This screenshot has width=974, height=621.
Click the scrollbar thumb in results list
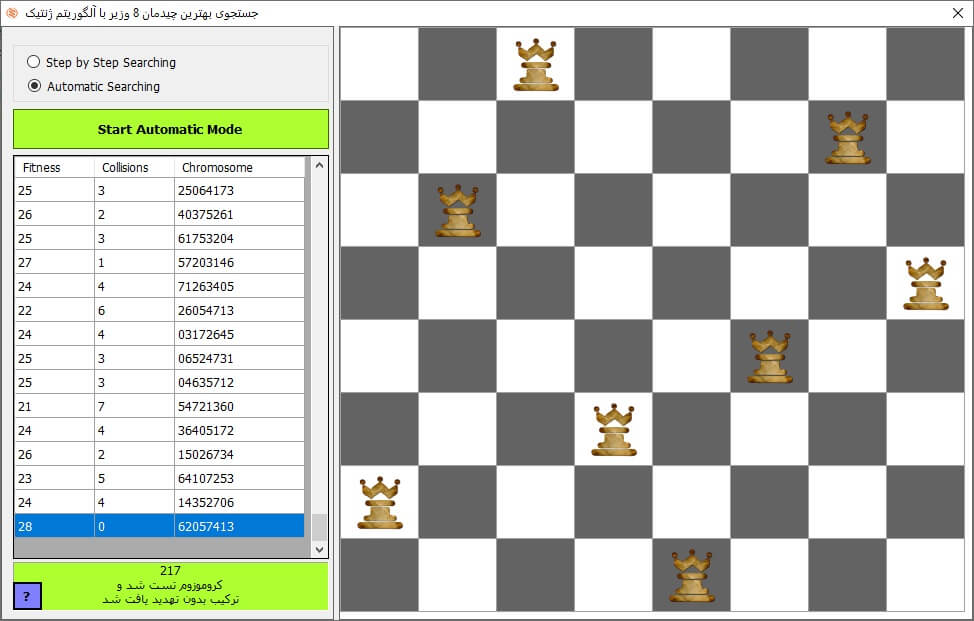[x=320, y=527]
